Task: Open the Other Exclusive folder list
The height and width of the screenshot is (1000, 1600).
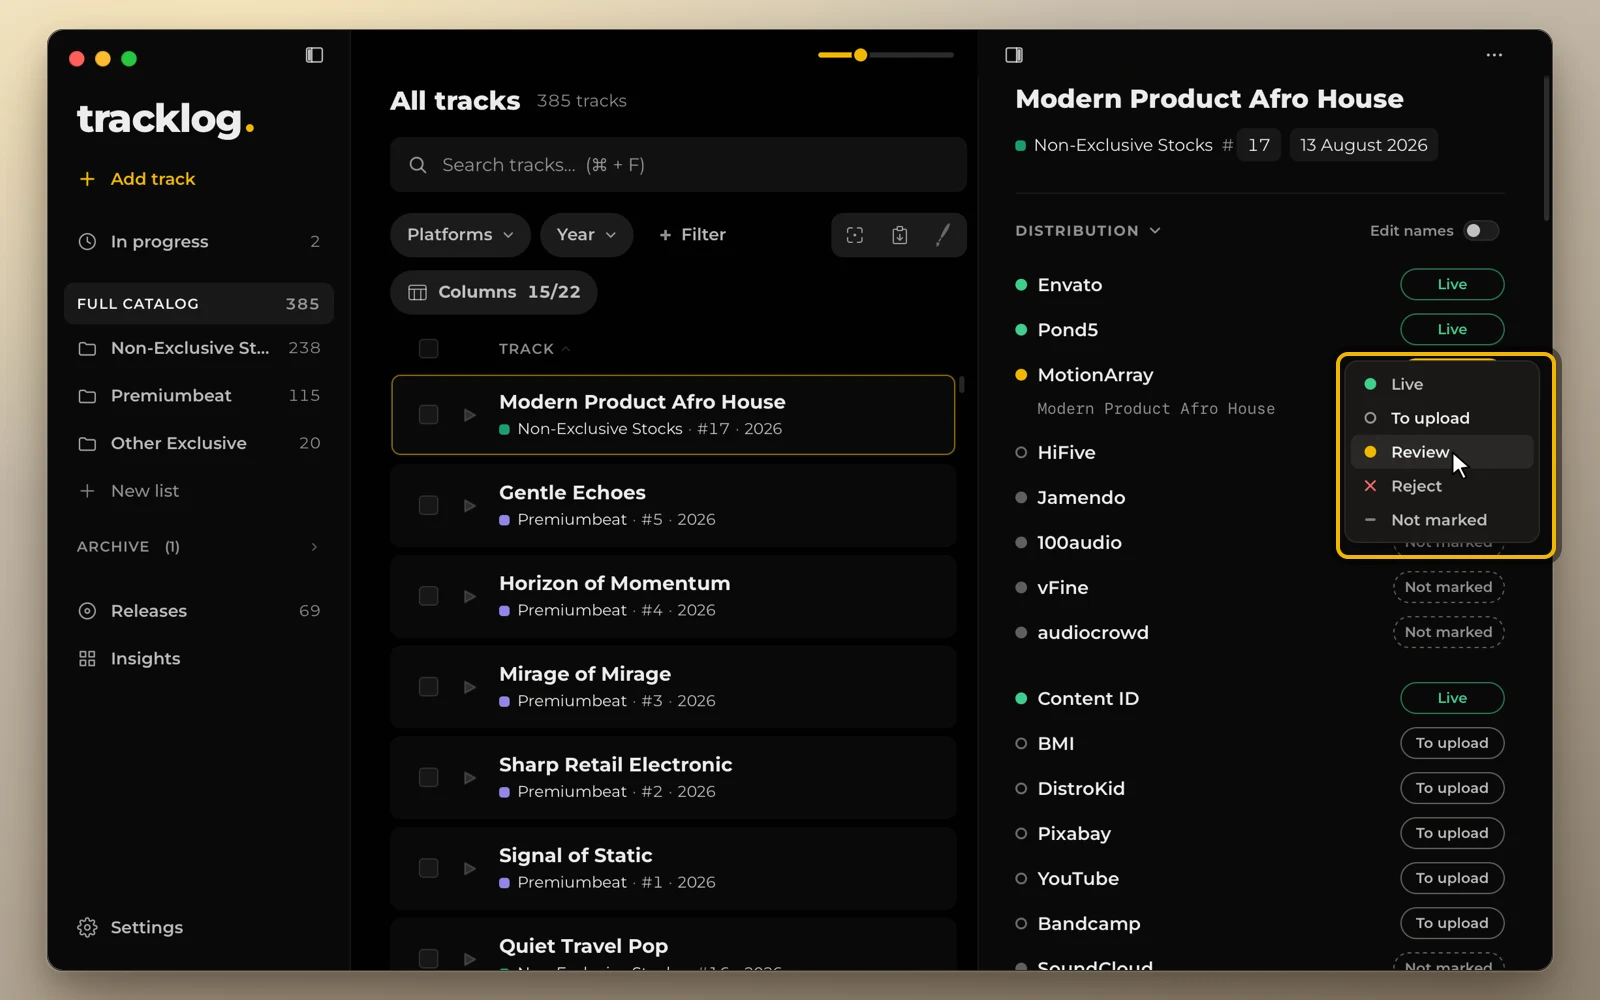Action: [x=199, y=443]
